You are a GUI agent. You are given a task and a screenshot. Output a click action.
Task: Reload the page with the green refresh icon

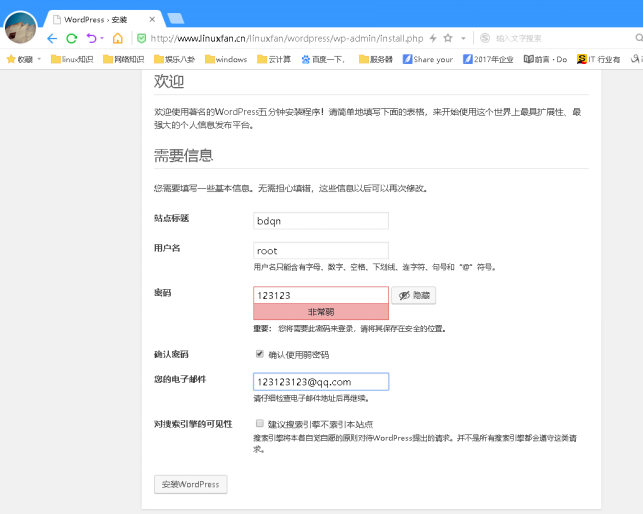72,39
